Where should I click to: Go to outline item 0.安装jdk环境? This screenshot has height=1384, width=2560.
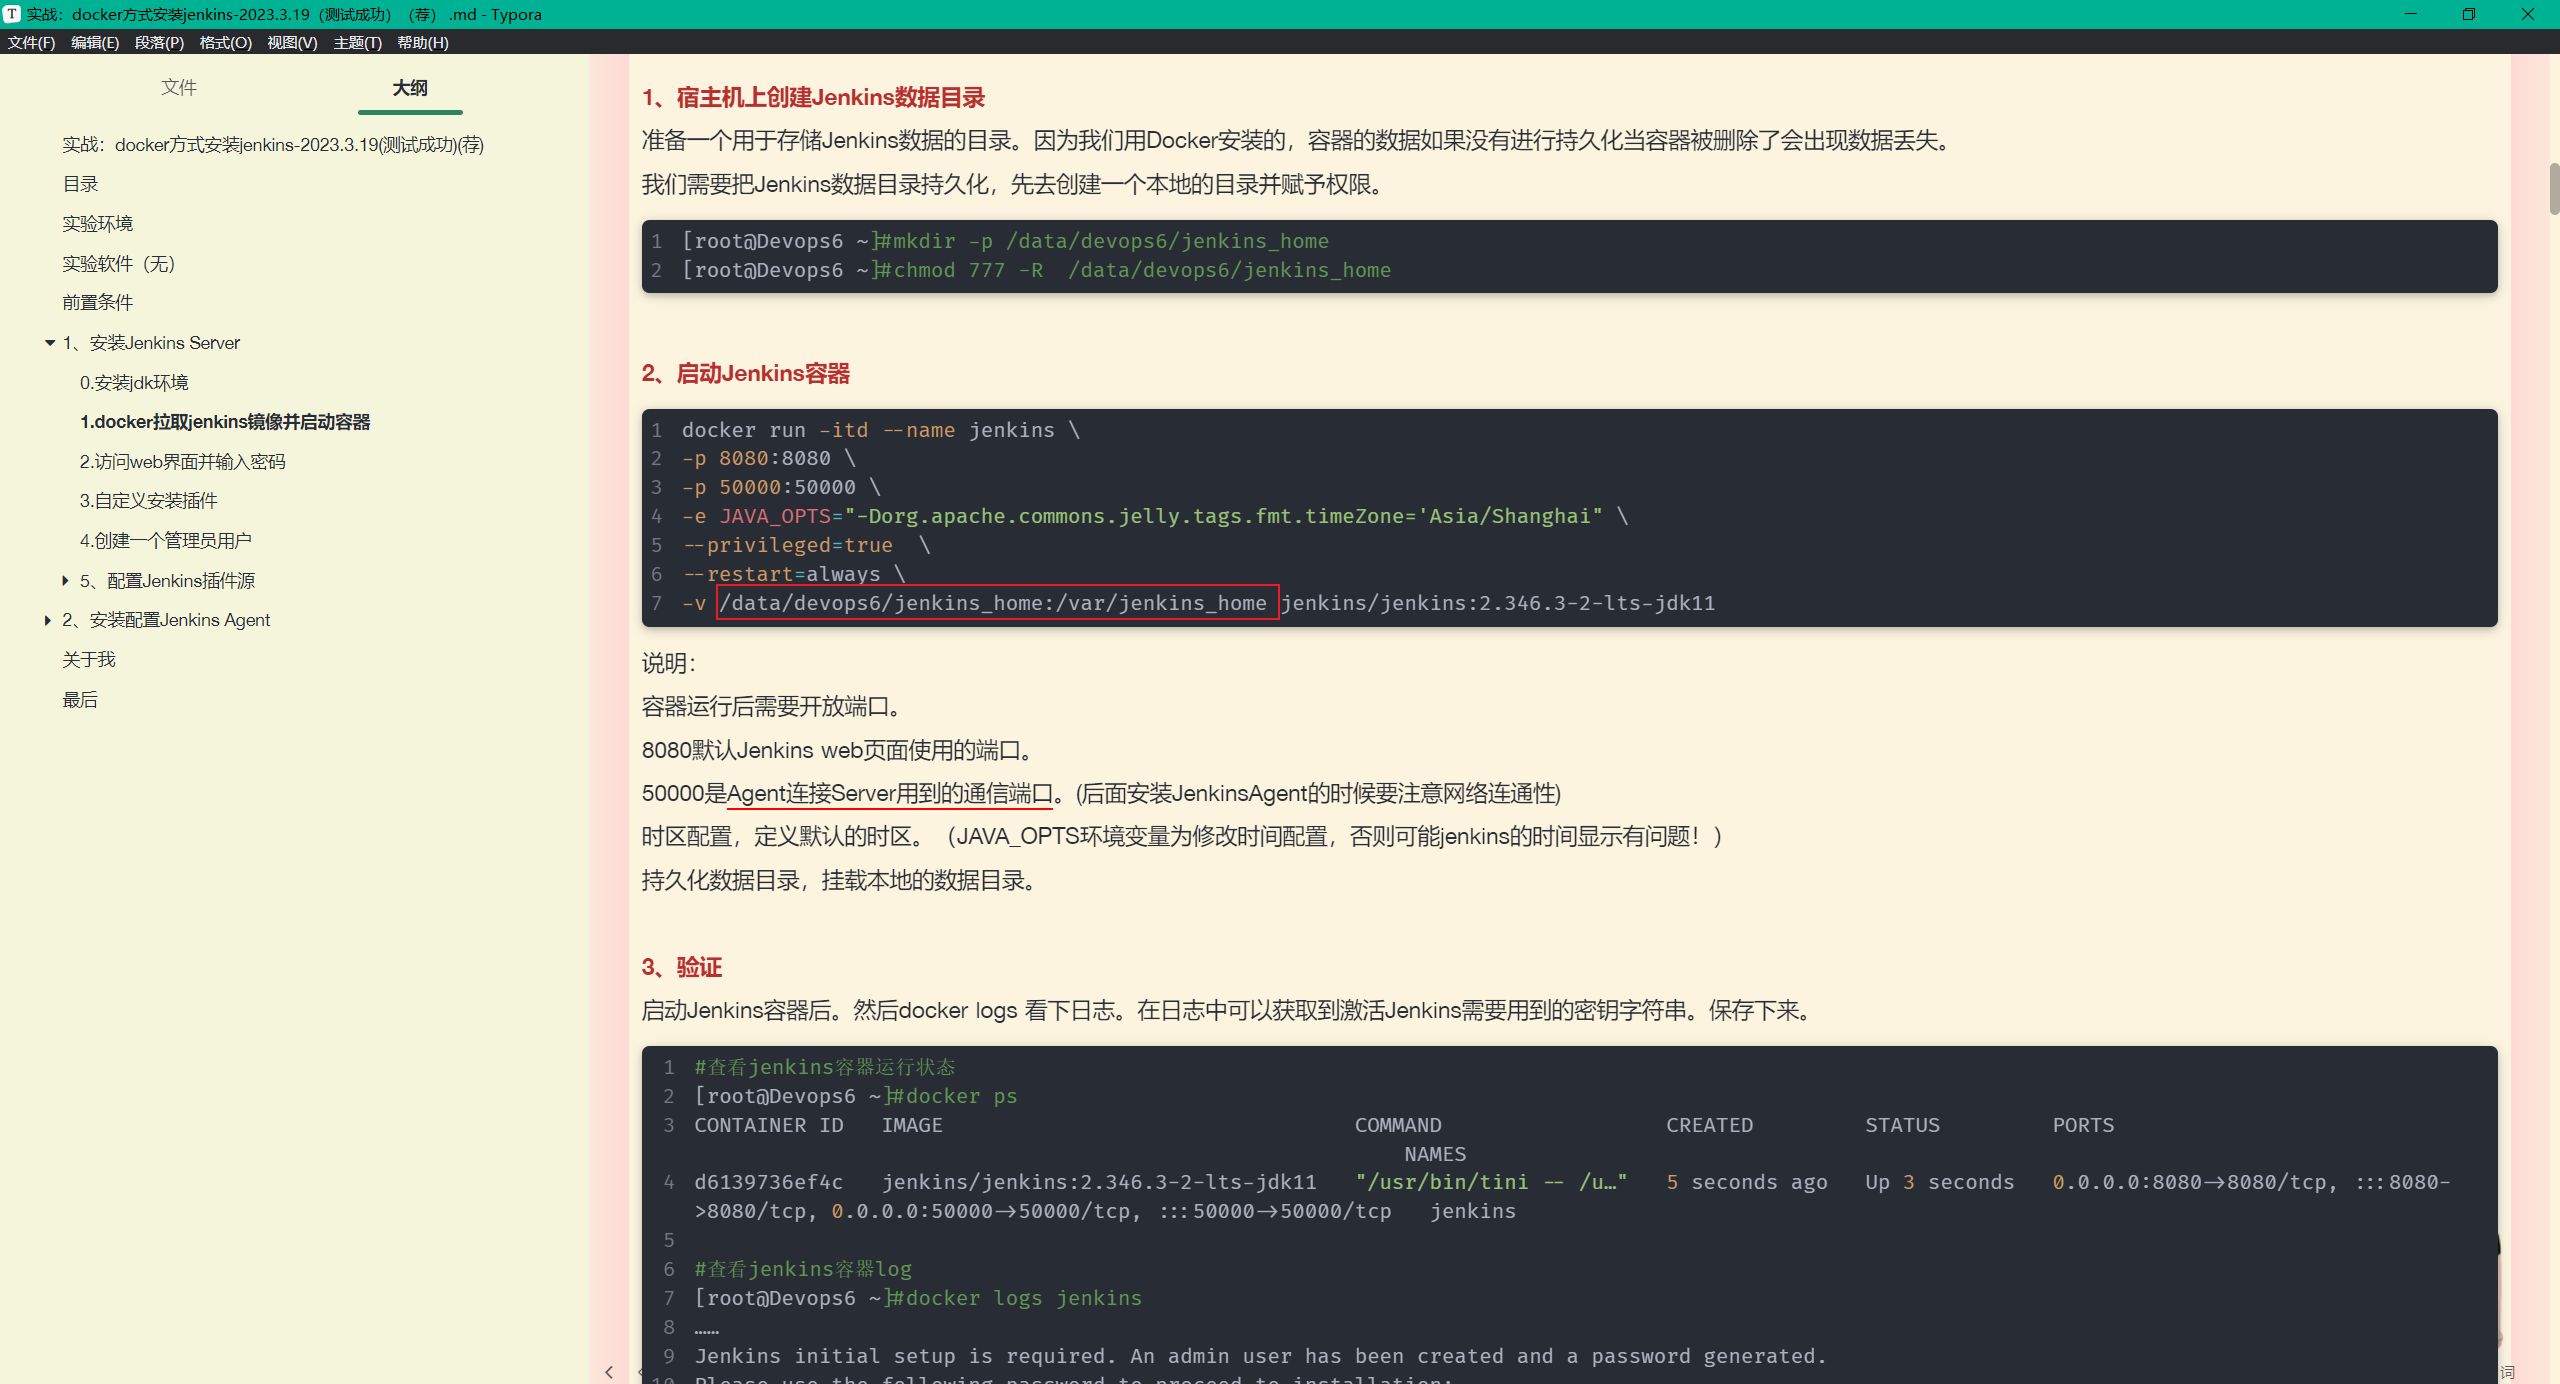click(x=134, y=382)
